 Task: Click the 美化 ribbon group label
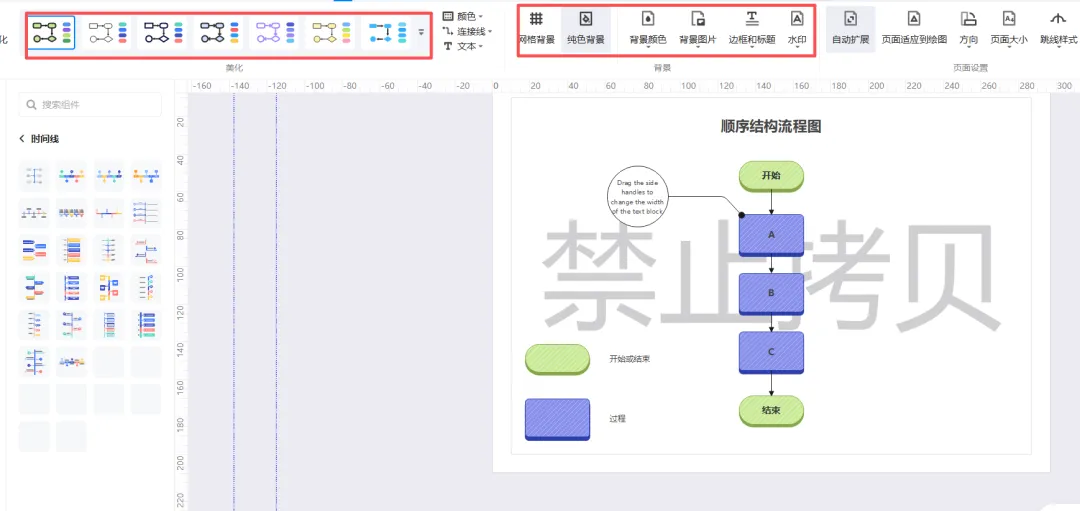coord(234,68)
